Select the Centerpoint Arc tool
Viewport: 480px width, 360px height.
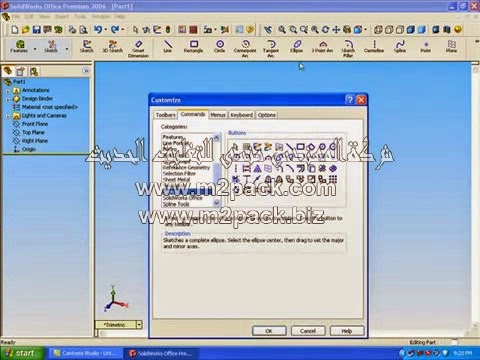coord(245,49)
